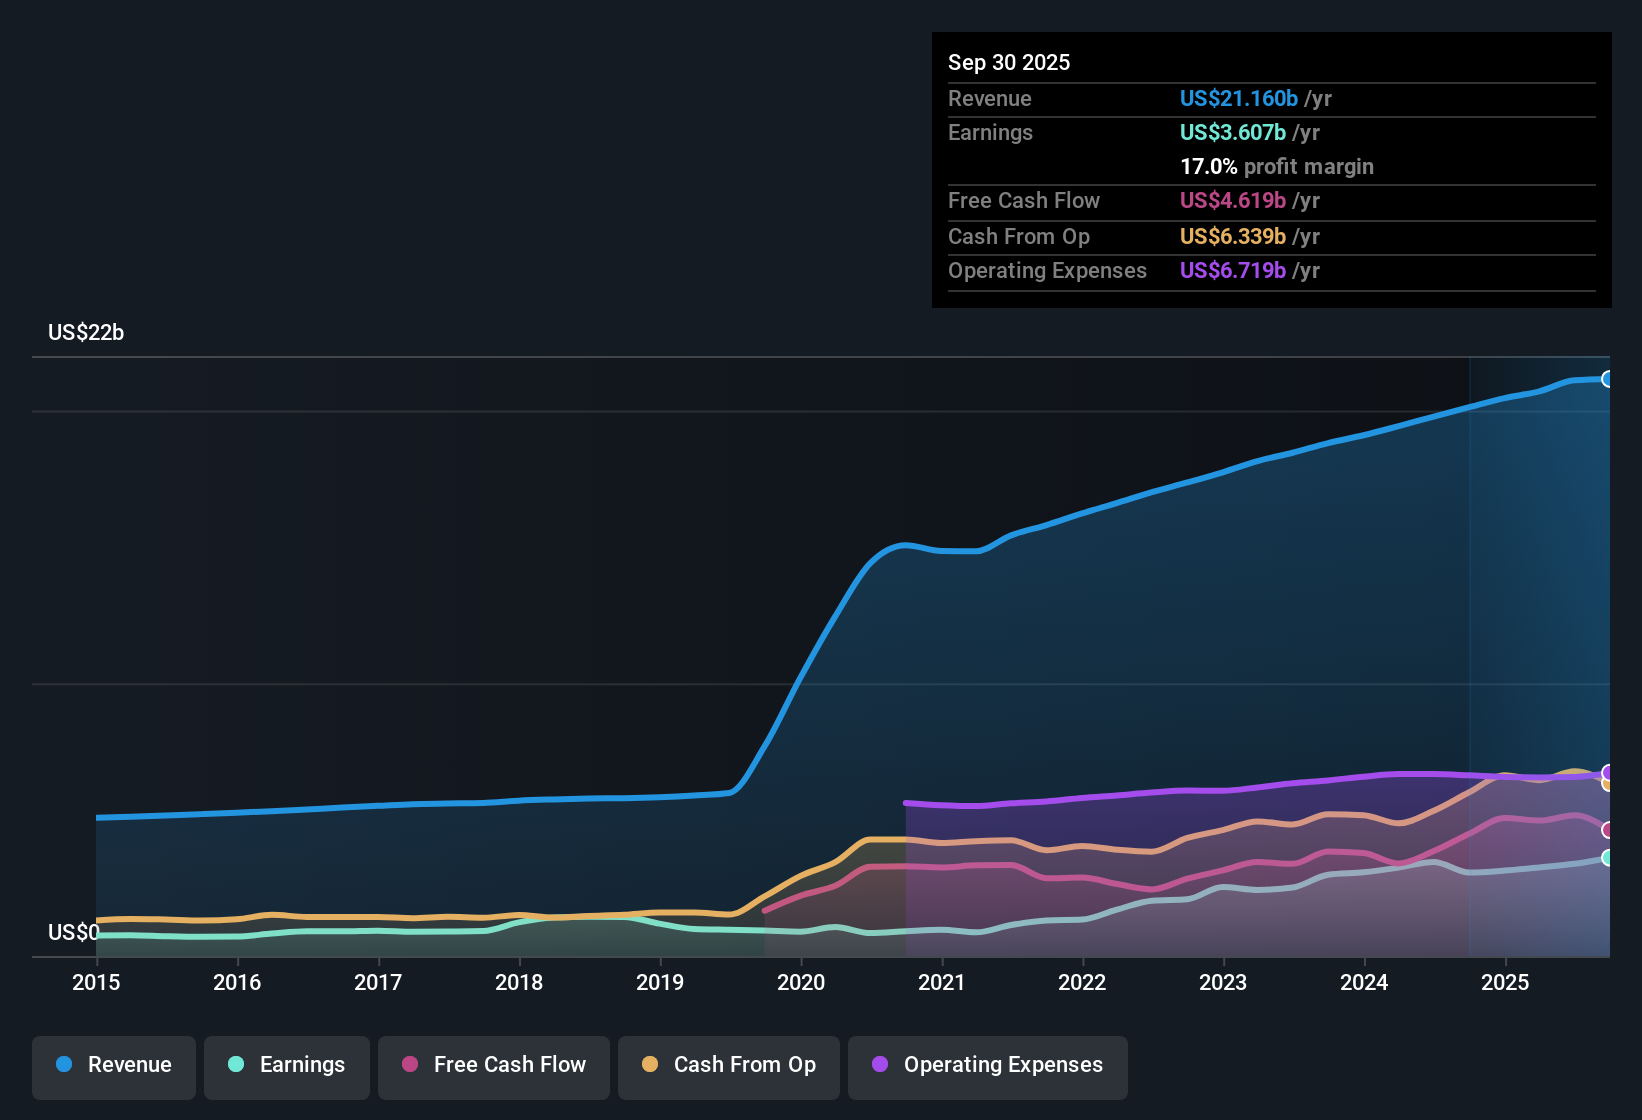Viewport: 1642px width, 1120px height.
Task: Click the Free Cash Flow endpoint marker
Action: pos(1608,829)
